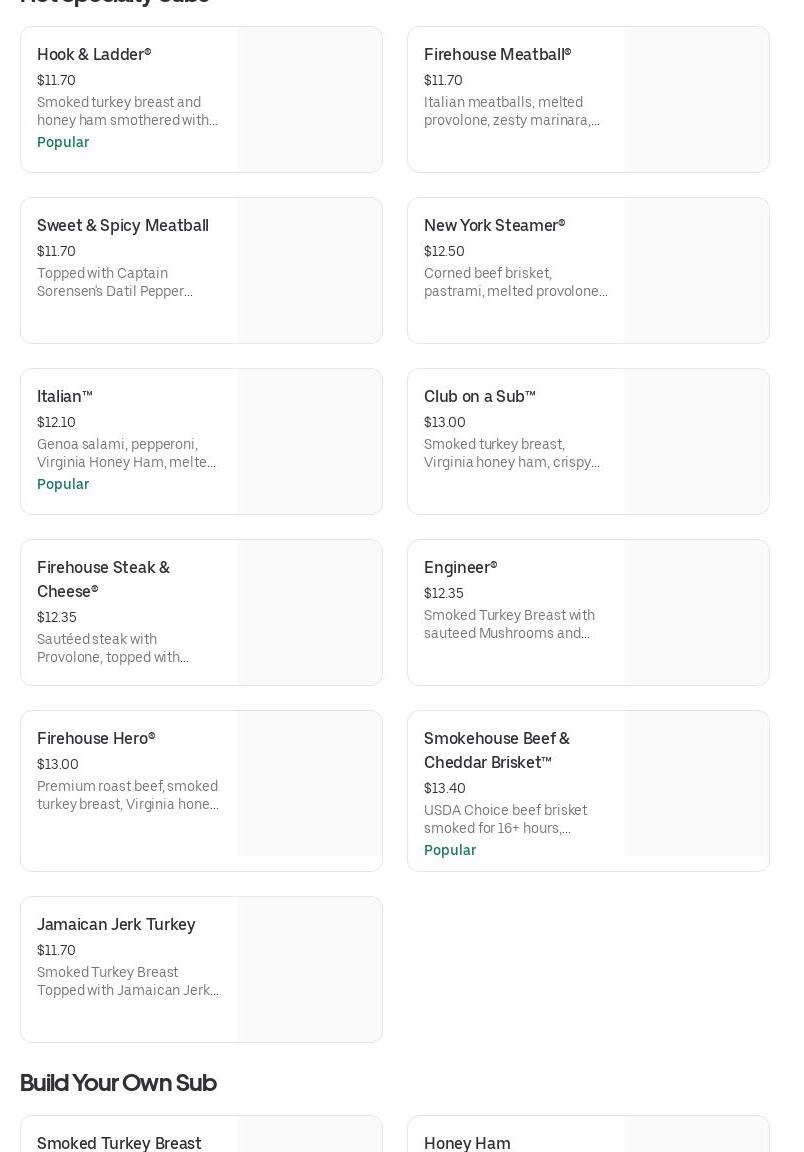Click the Build Your Own Sub heading

118,1083
